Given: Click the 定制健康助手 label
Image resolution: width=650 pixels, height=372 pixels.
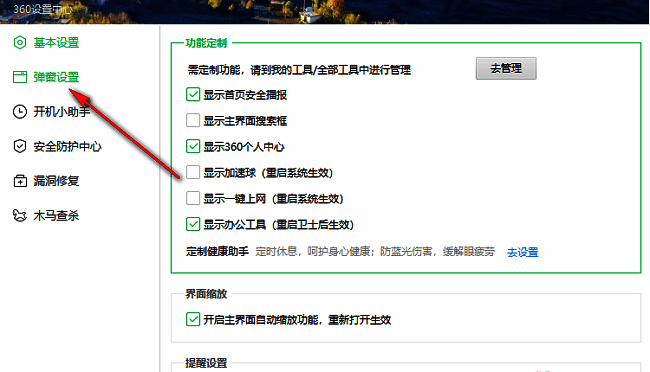Looking at the screenshot, I should pyautogui.click(x=217, y=252).
